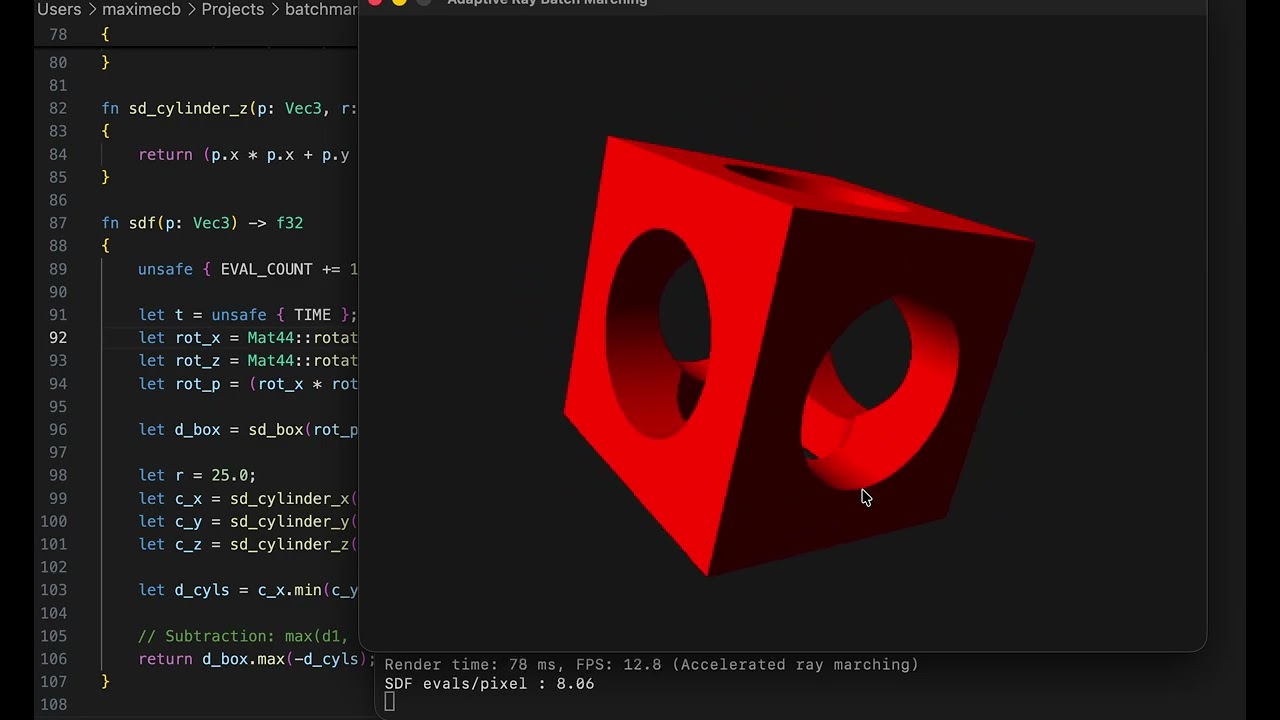Click the 'fn sd_cylinder_z' function name
Image resolution: width=1280 pixels, height=720 pixels.
point(188,108)
